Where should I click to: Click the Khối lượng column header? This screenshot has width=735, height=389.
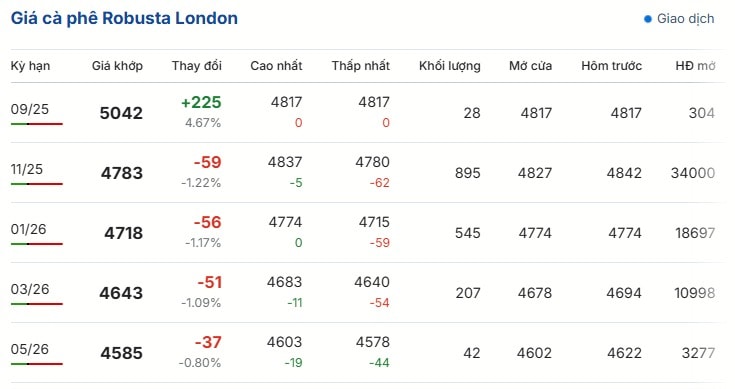[x=450, y=66]
